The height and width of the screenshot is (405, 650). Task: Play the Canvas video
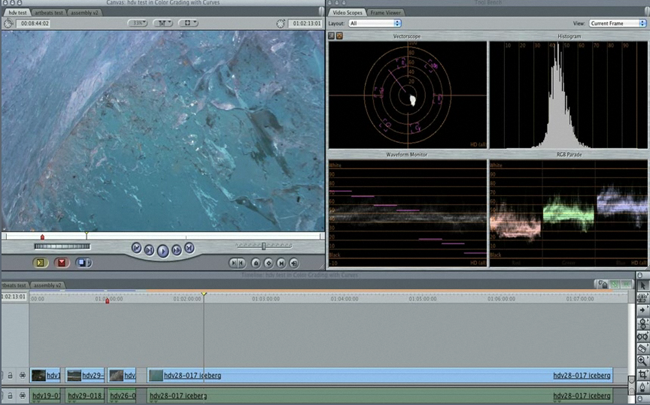pyautogui.click(x=163, y=251)
